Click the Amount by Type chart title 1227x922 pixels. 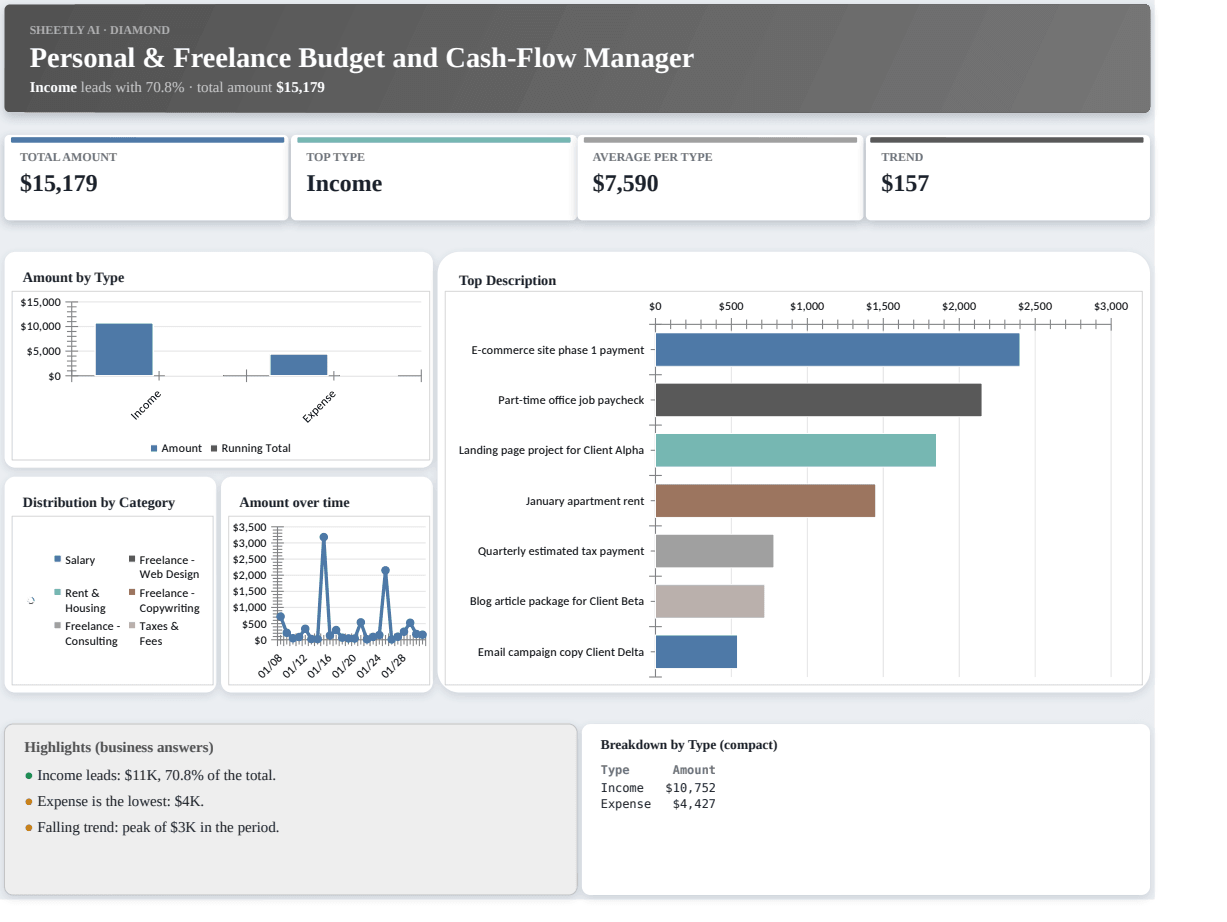tap(73, 278)
